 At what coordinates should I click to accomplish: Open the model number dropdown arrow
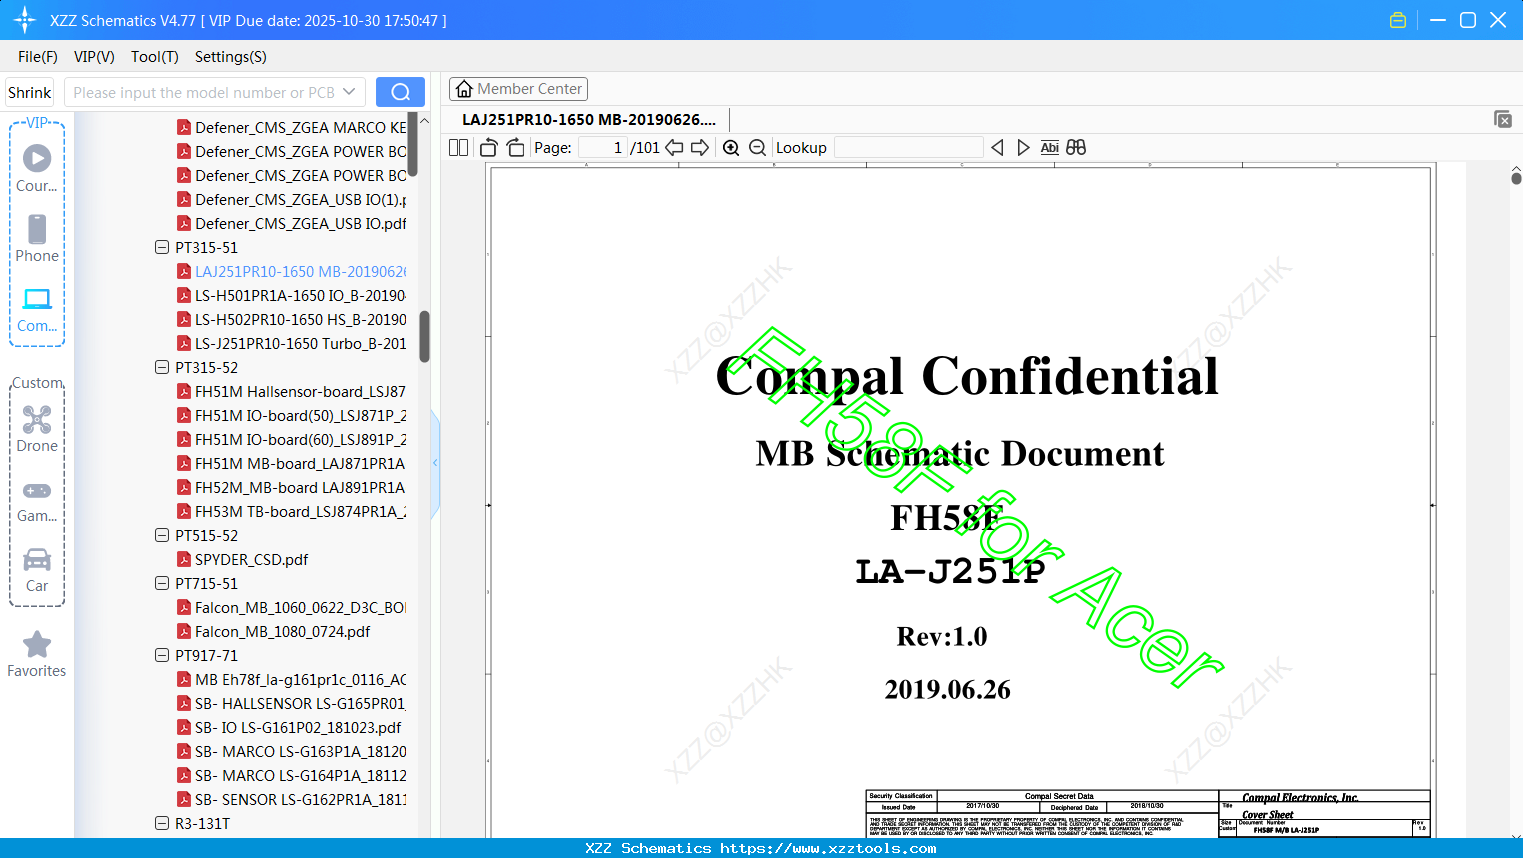point(349,92)
